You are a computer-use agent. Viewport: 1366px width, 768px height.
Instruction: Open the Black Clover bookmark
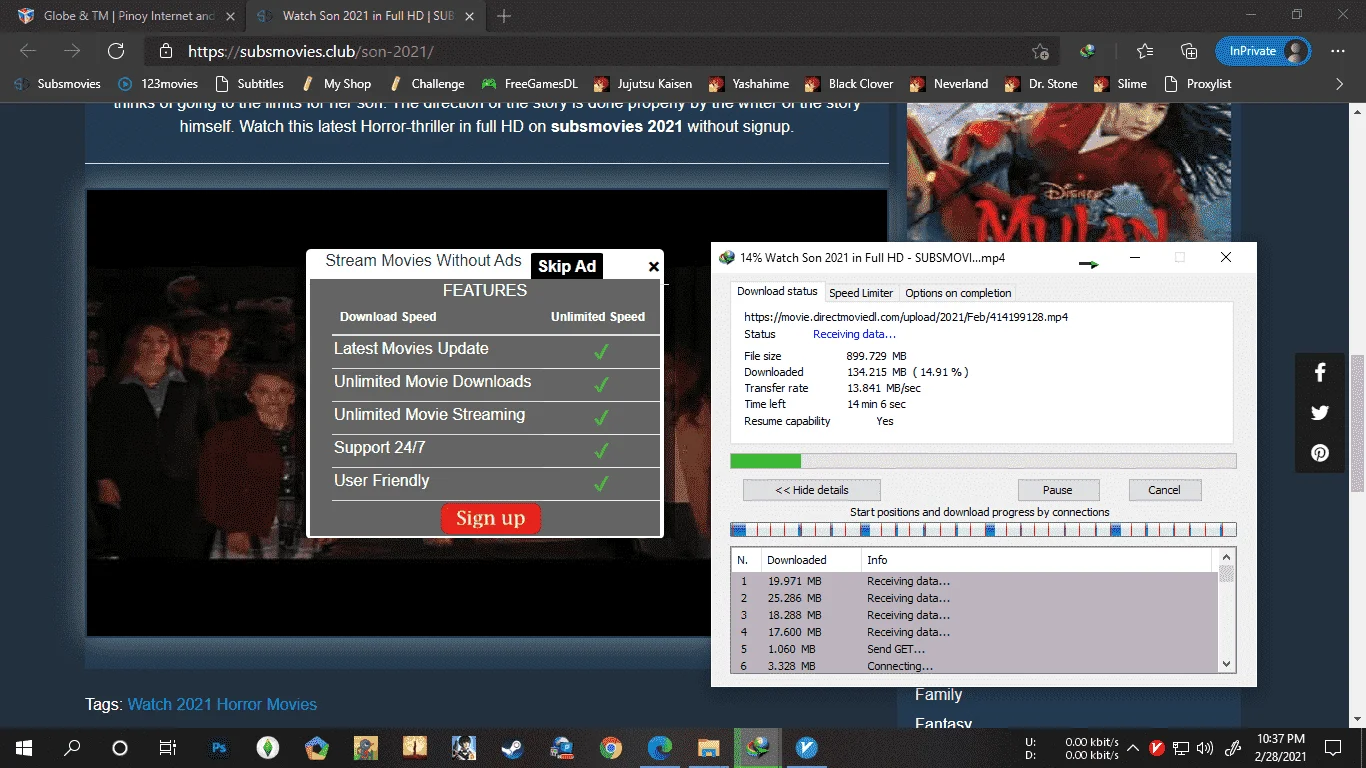(849, 84)
